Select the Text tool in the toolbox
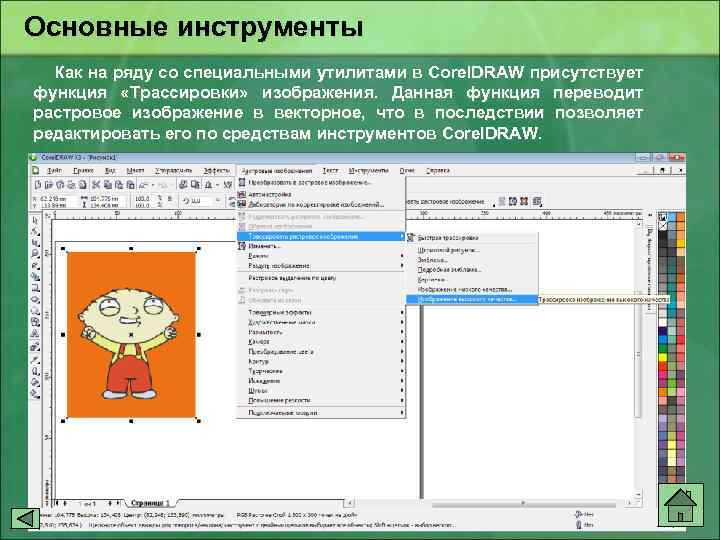This screenshot has width=720, height=540. [35, 334]
